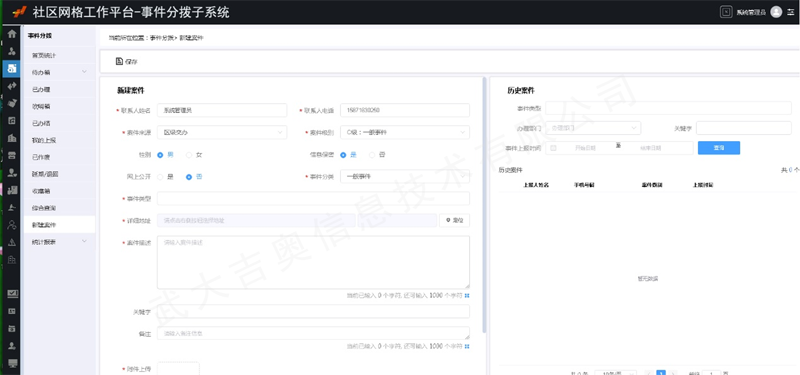
Task: Click the 手机号码 column header
Action: click(584, 185)
